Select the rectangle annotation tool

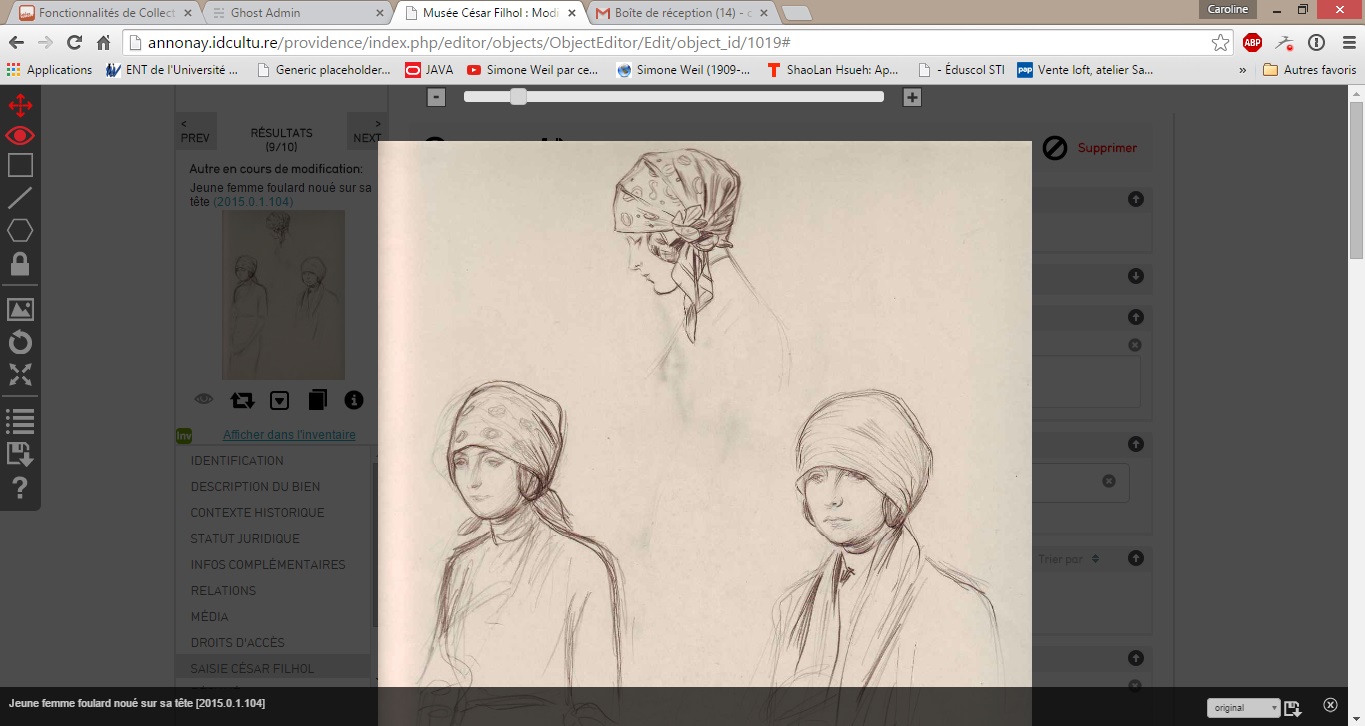coord(20,166)
